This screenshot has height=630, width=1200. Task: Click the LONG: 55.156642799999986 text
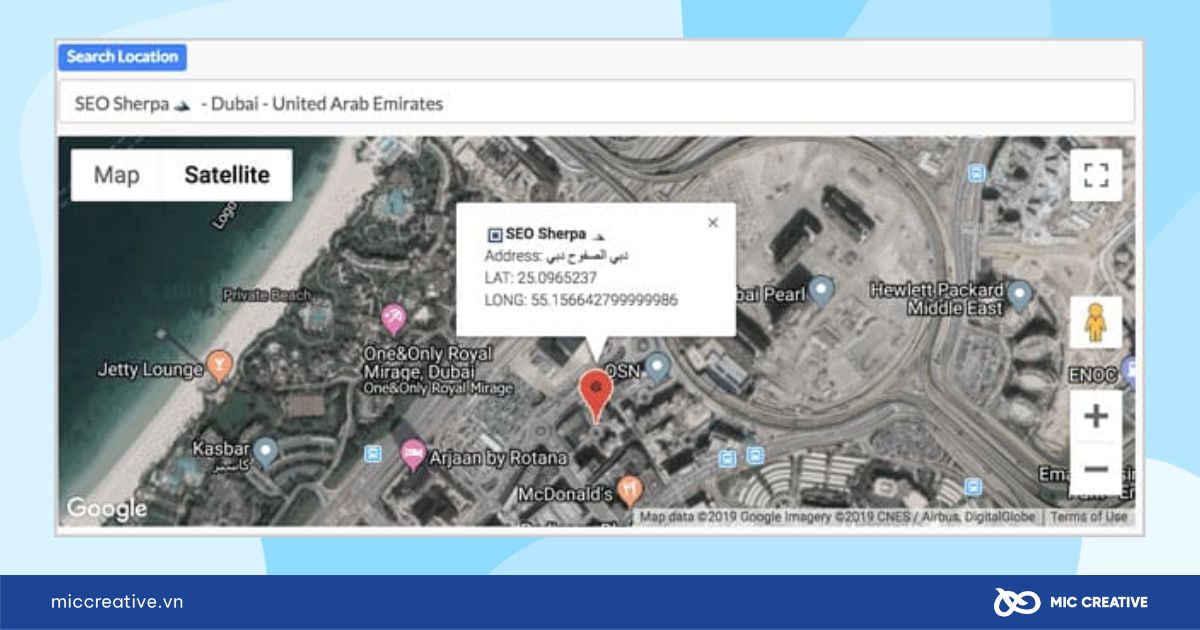tap(581, 299)
